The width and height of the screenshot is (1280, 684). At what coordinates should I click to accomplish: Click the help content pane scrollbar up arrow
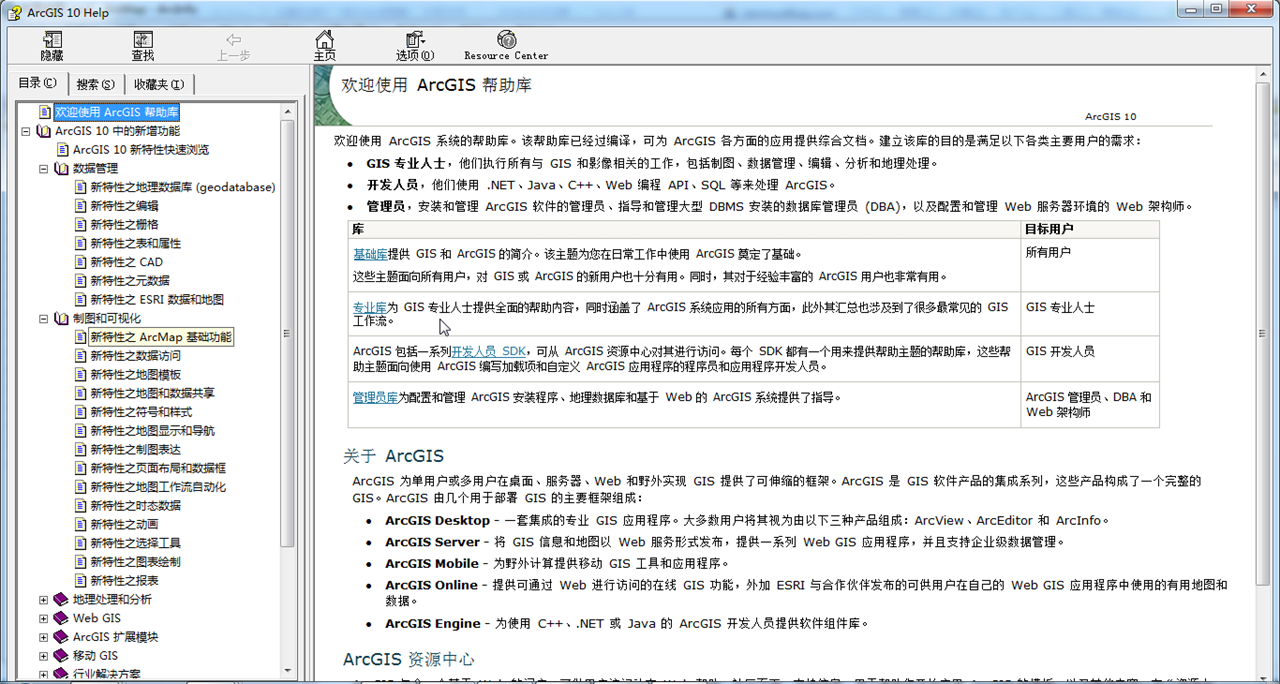coord(1264,76)
